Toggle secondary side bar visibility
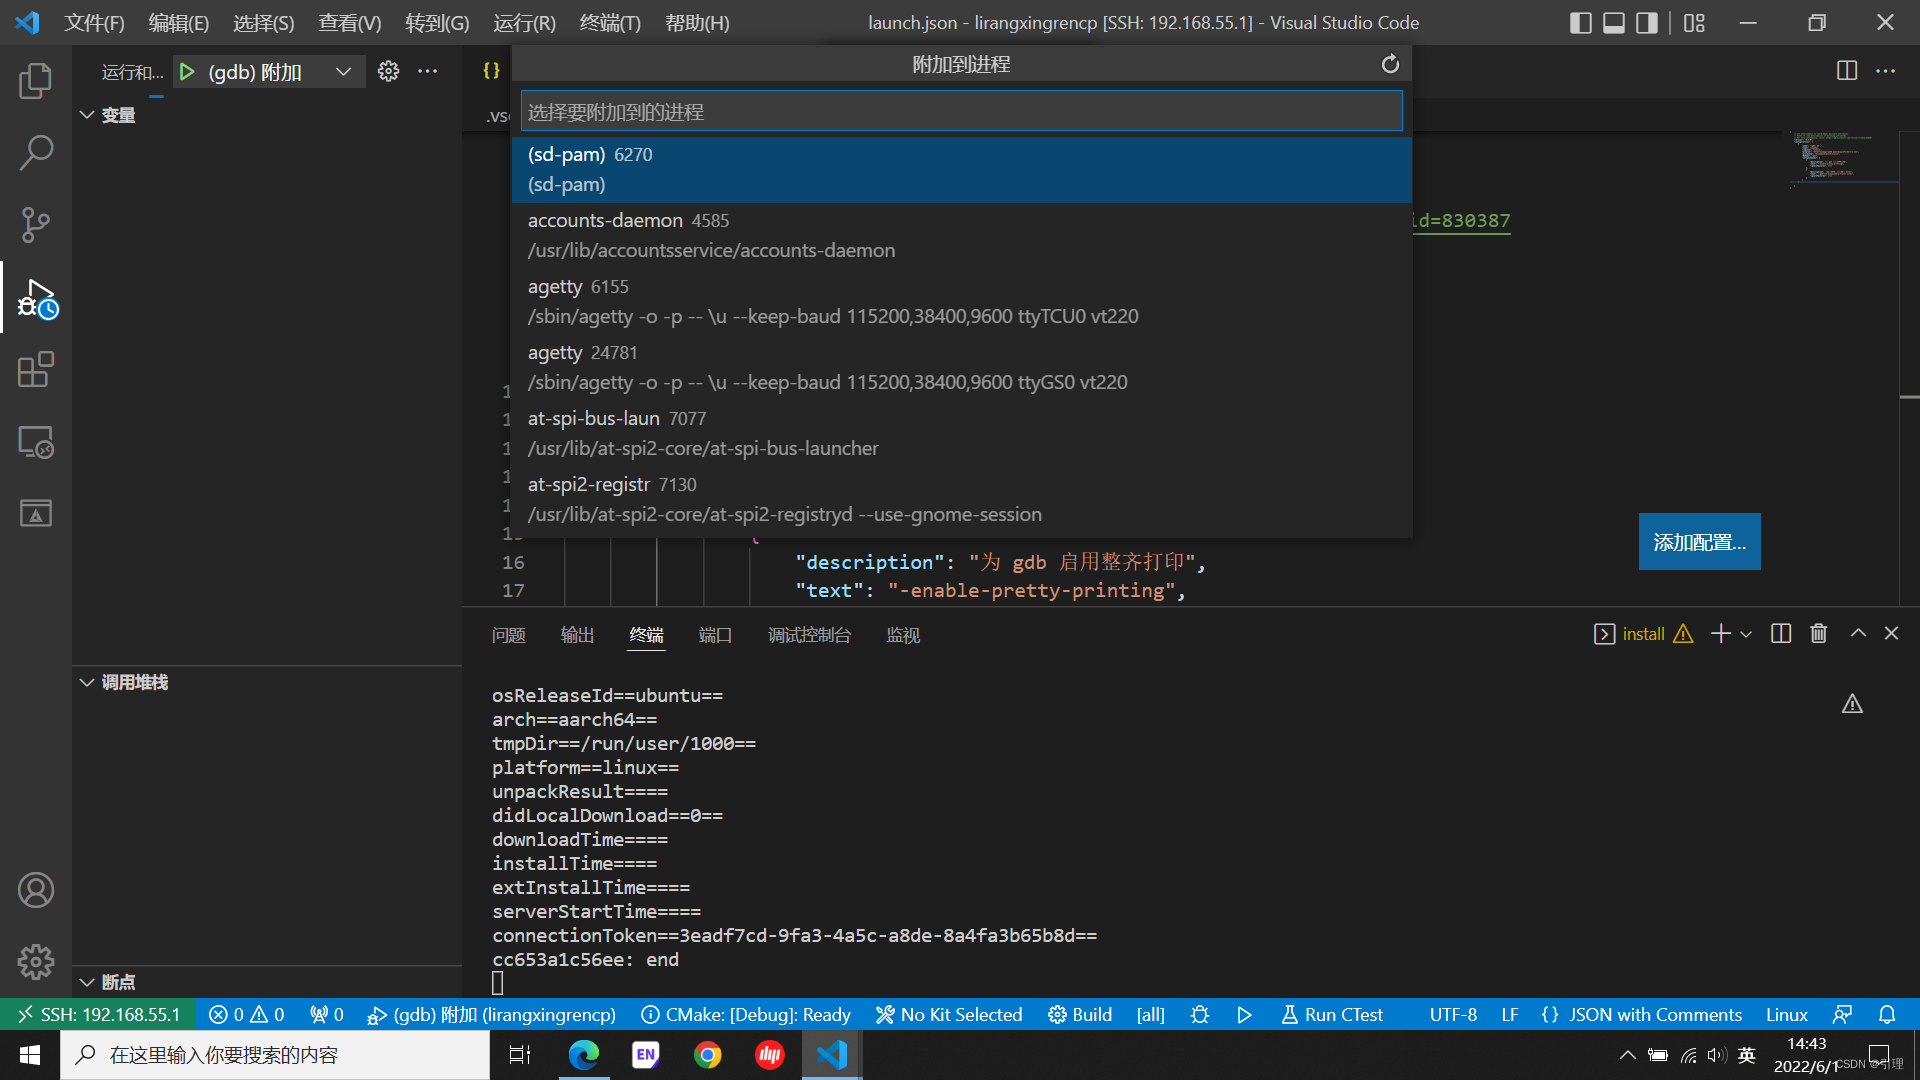The height and width of the screenshot is (1080, 1920). (x=1647, y=22)
